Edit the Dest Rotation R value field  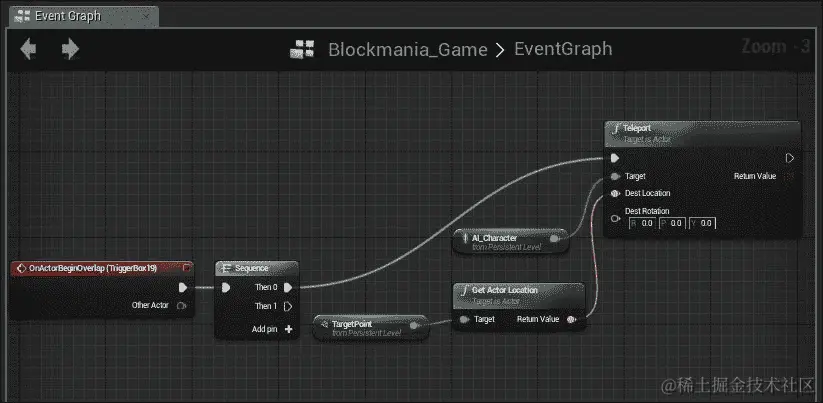click(641, 223)
